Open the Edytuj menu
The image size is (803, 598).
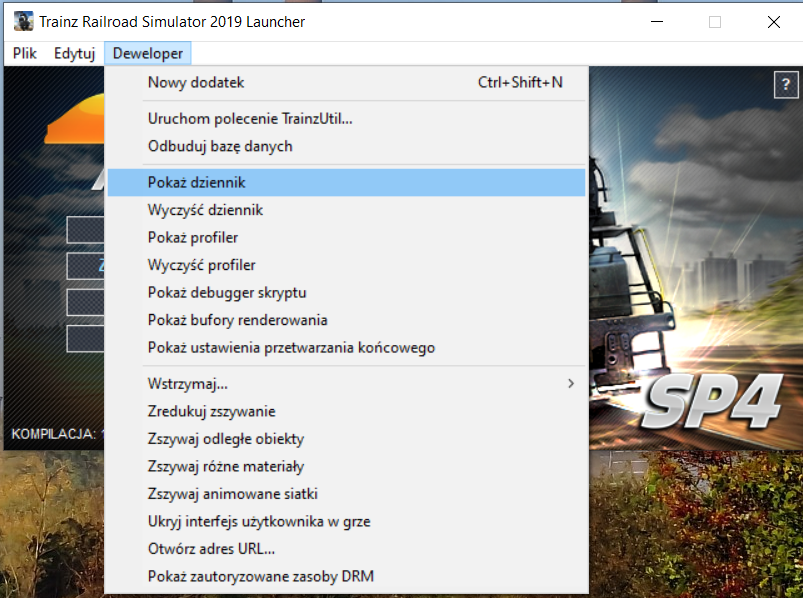click(75, 53)
